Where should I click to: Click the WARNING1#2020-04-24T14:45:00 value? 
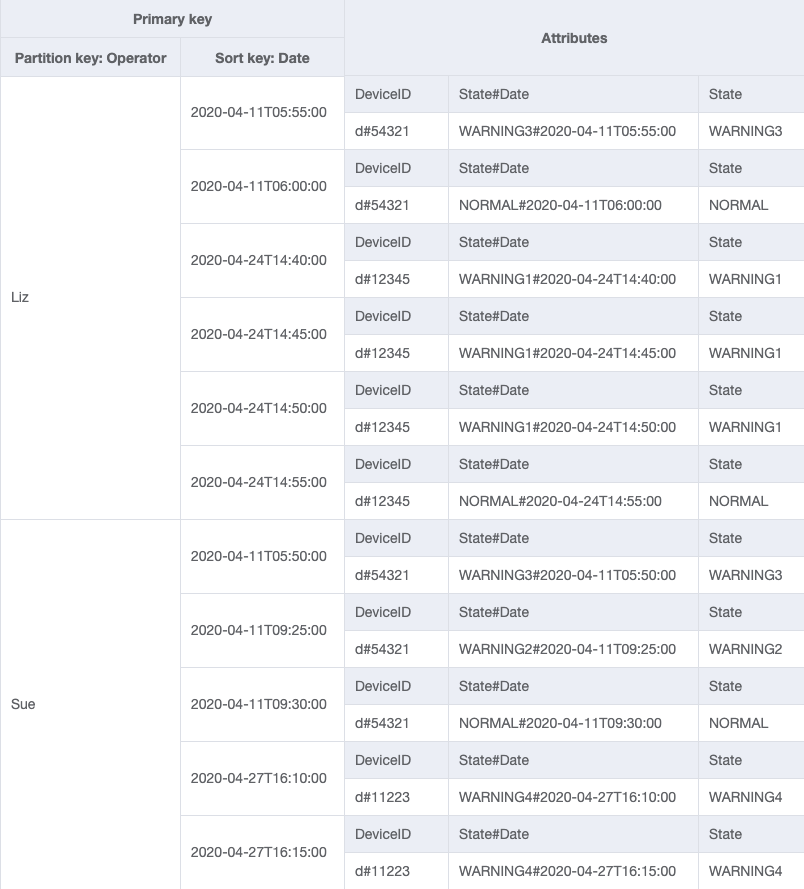[x=567, y=353]
